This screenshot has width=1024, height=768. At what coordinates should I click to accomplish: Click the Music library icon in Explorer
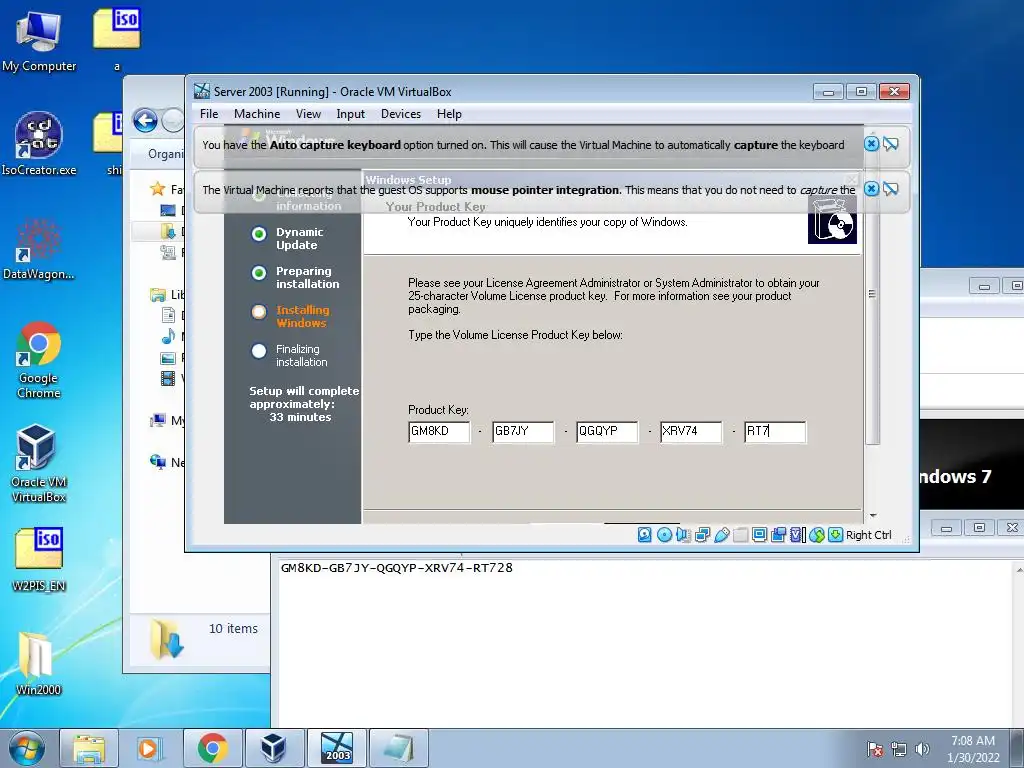pos(168,336)
